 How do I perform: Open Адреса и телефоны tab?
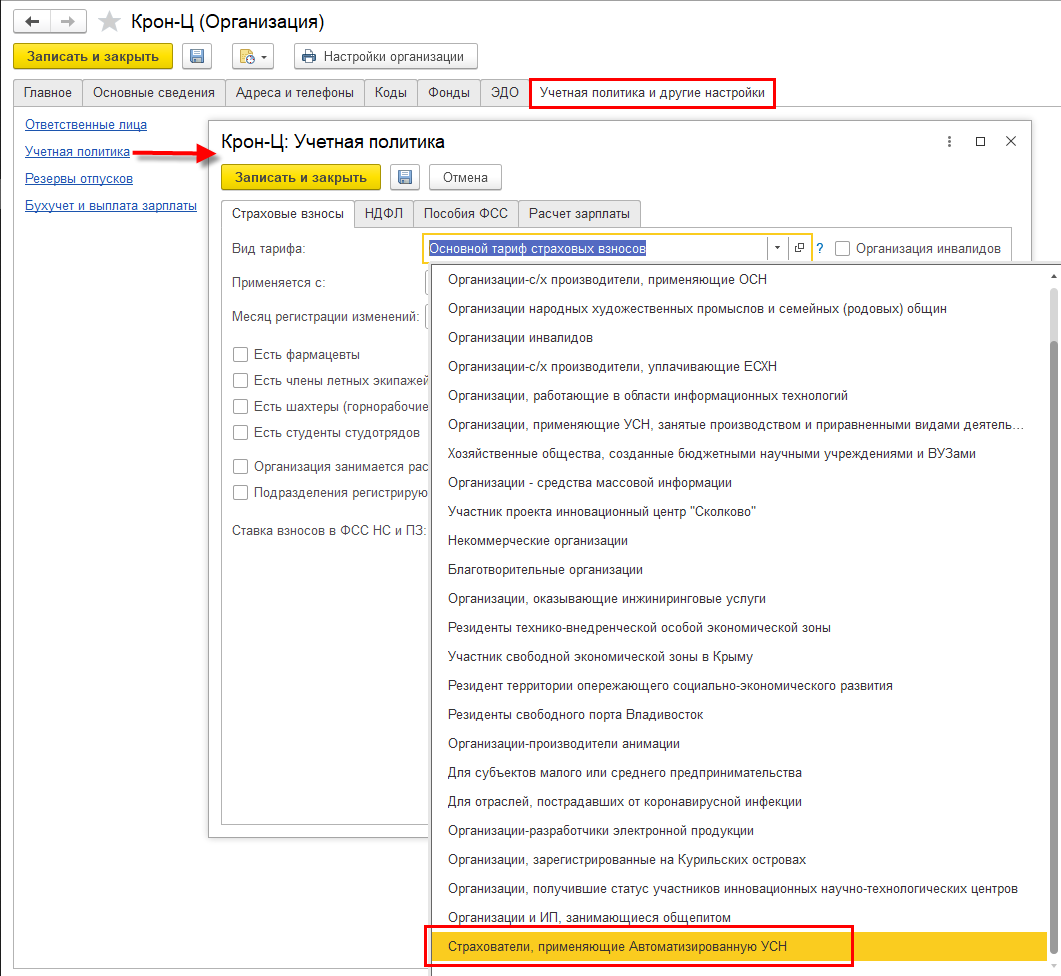click(294, 93)
